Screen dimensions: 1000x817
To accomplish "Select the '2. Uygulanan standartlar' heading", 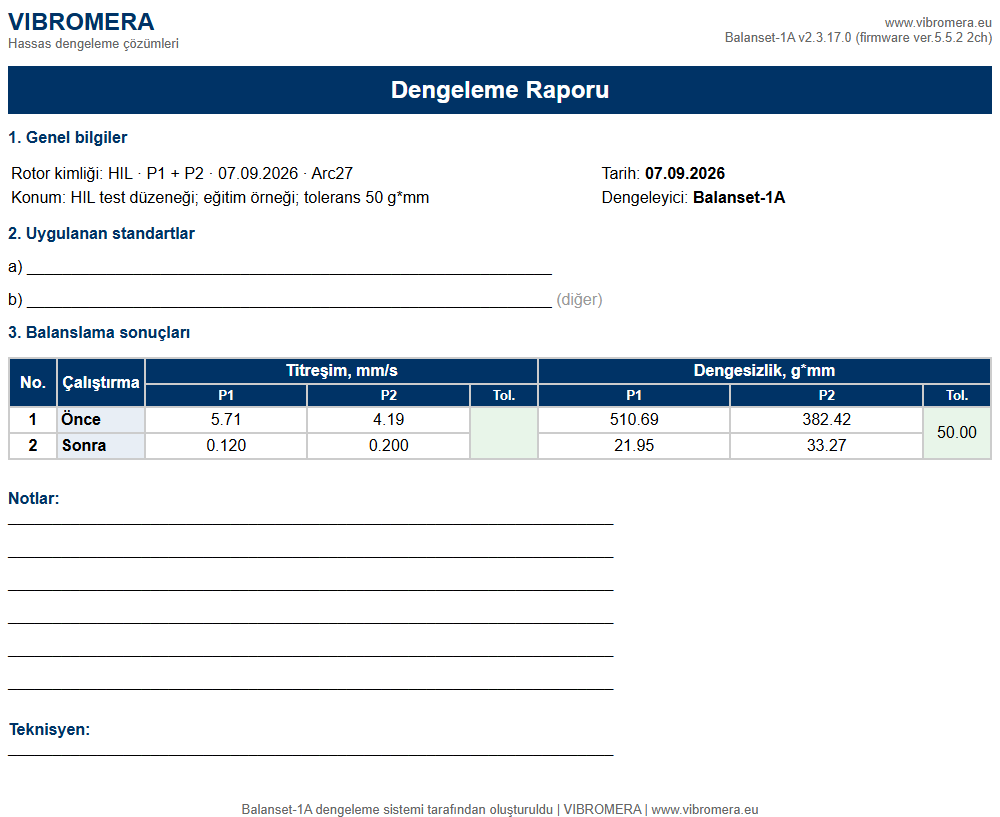I will [x=101, y=233].
